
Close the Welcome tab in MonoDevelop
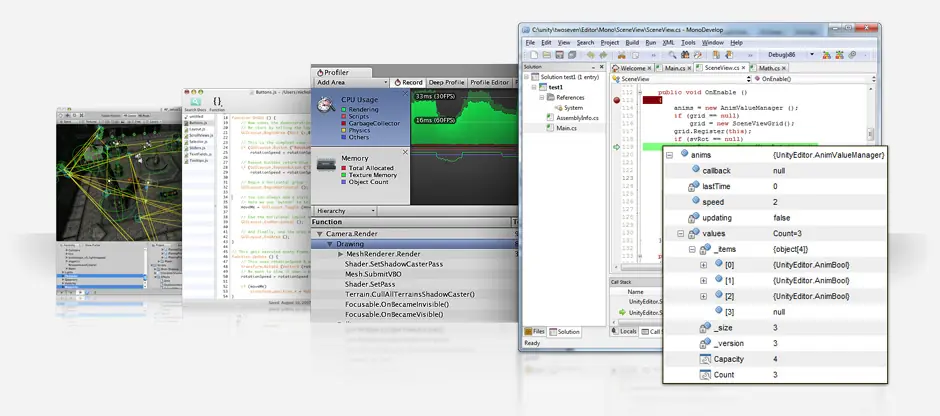click(x=649, y=68)
